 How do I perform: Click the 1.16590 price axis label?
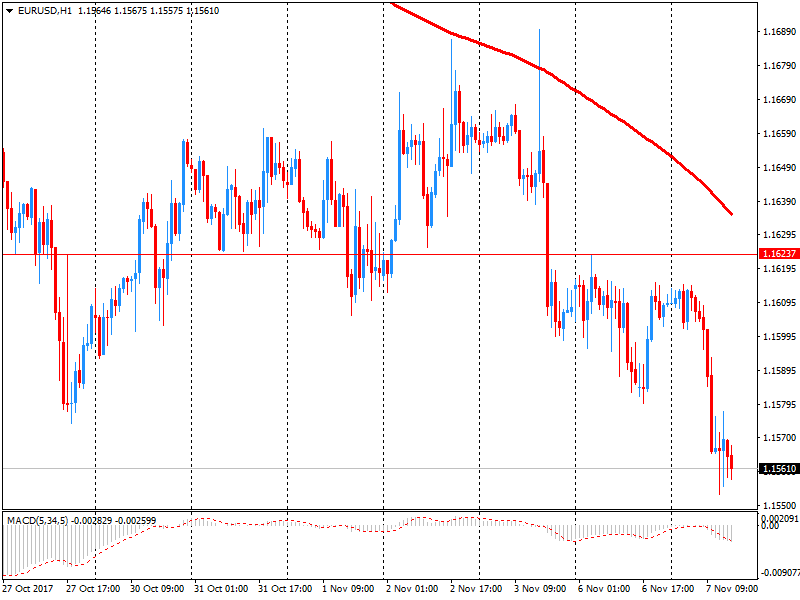tap(779, 134)
